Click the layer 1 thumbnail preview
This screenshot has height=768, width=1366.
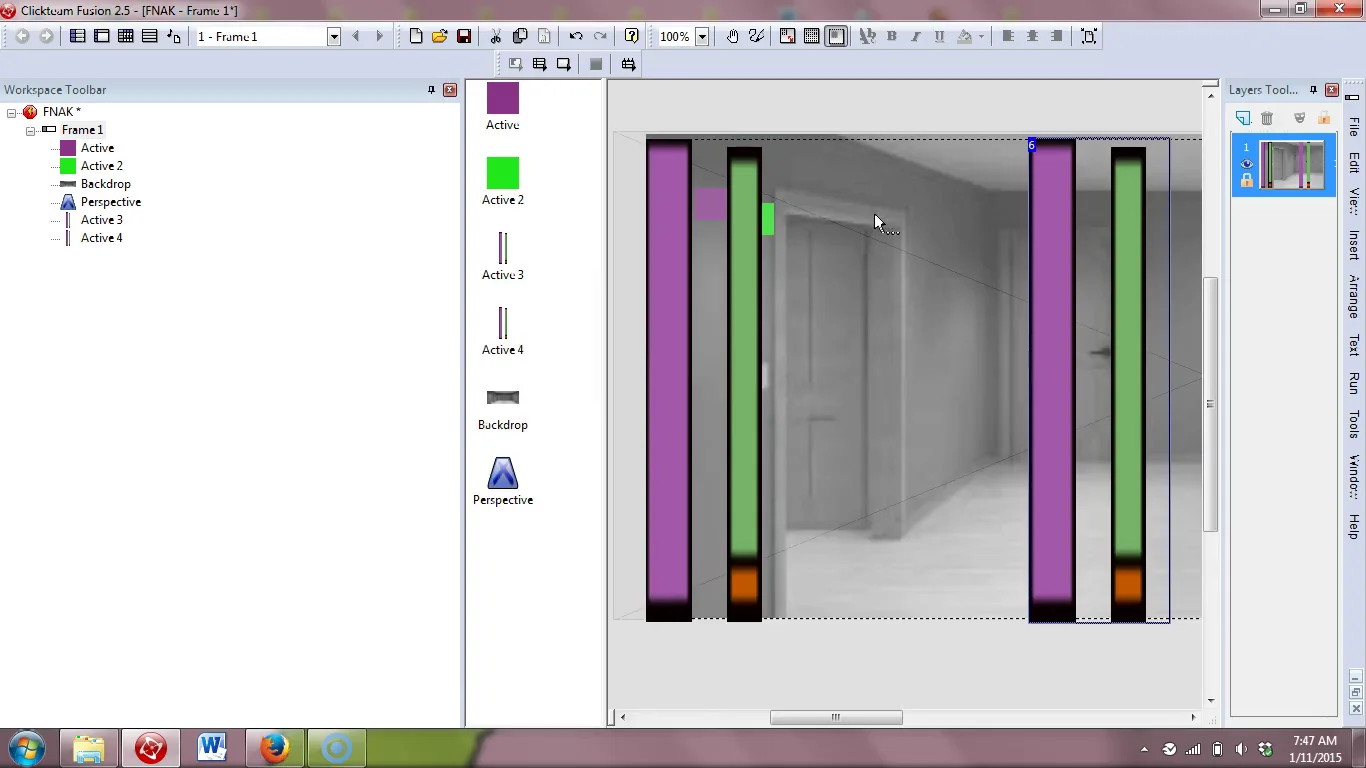[x=1292, y=165]
